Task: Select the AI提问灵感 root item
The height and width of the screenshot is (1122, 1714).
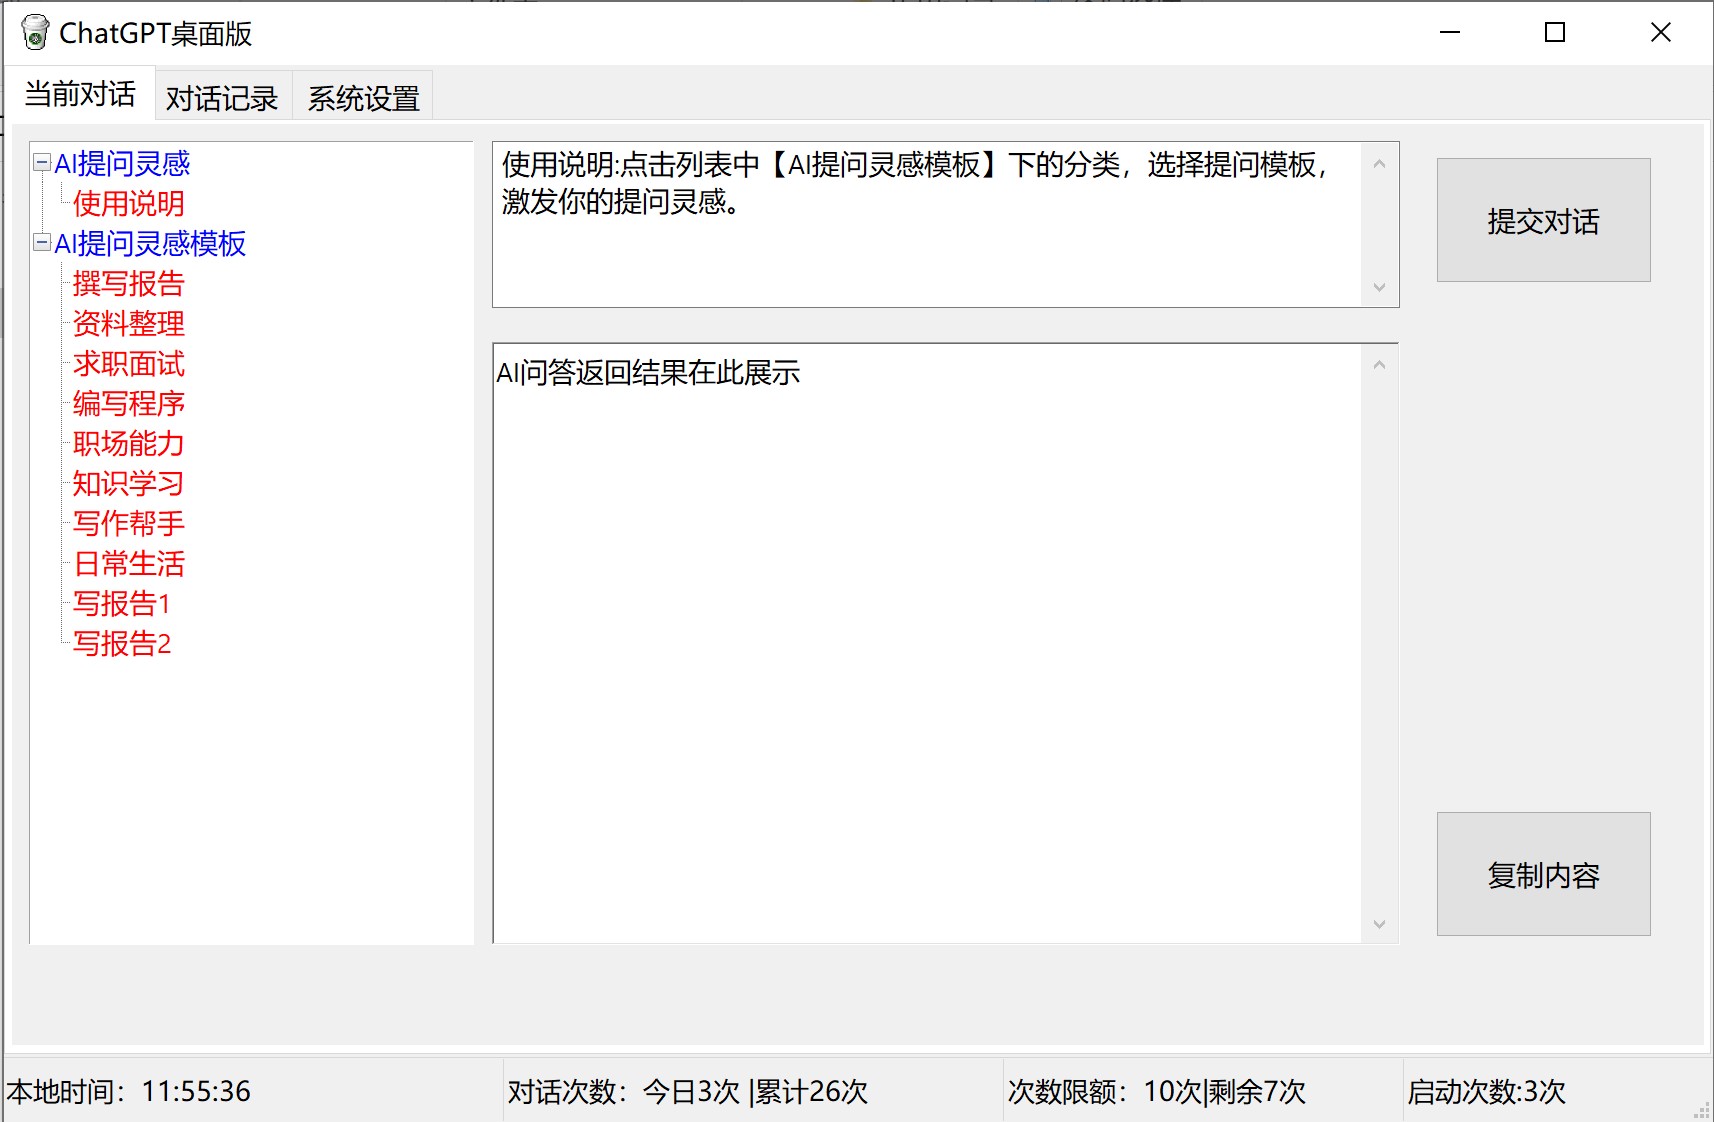Action: (x=122, y=163)
